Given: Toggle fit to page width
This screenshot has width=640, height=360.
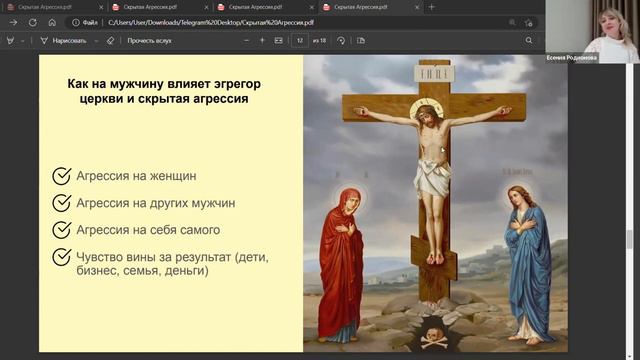Looking at the screenshot, I should 278,40.
